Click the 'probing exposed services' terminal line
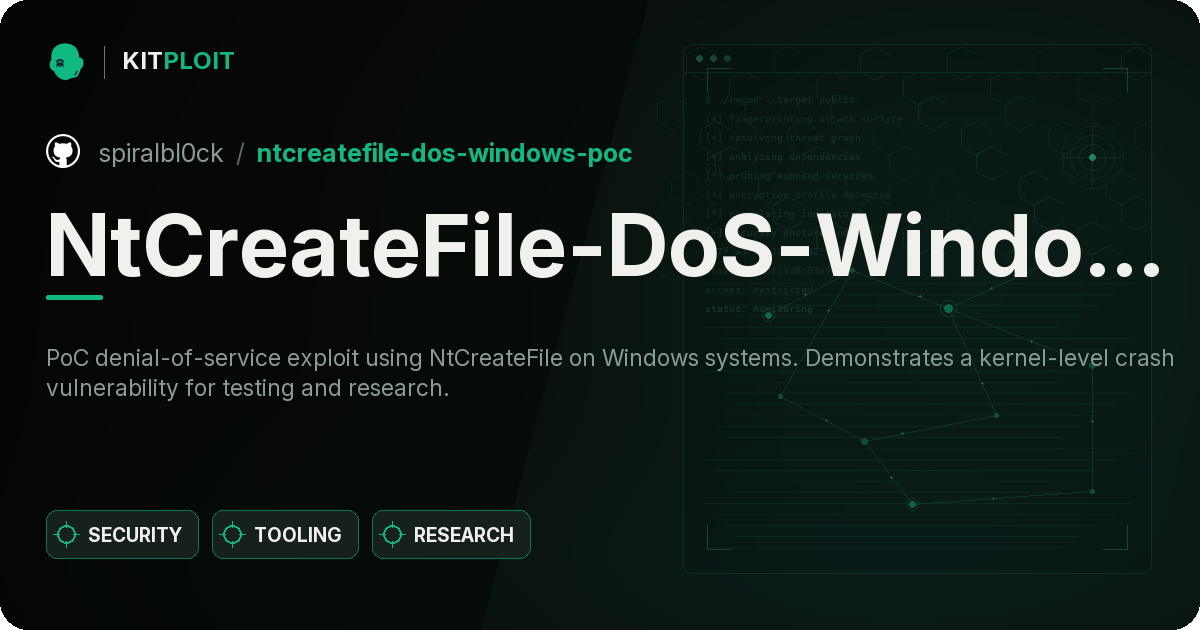 (x=789, y=176)
